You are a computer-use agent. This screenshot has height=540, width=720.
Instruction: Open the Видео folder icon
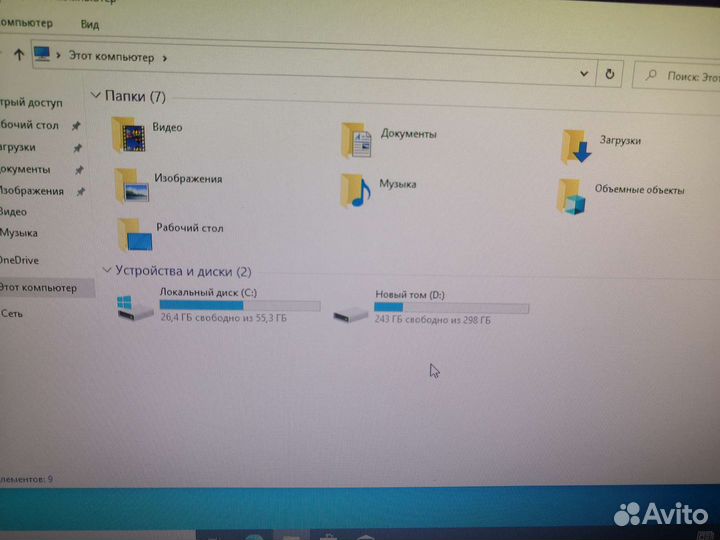129,135
